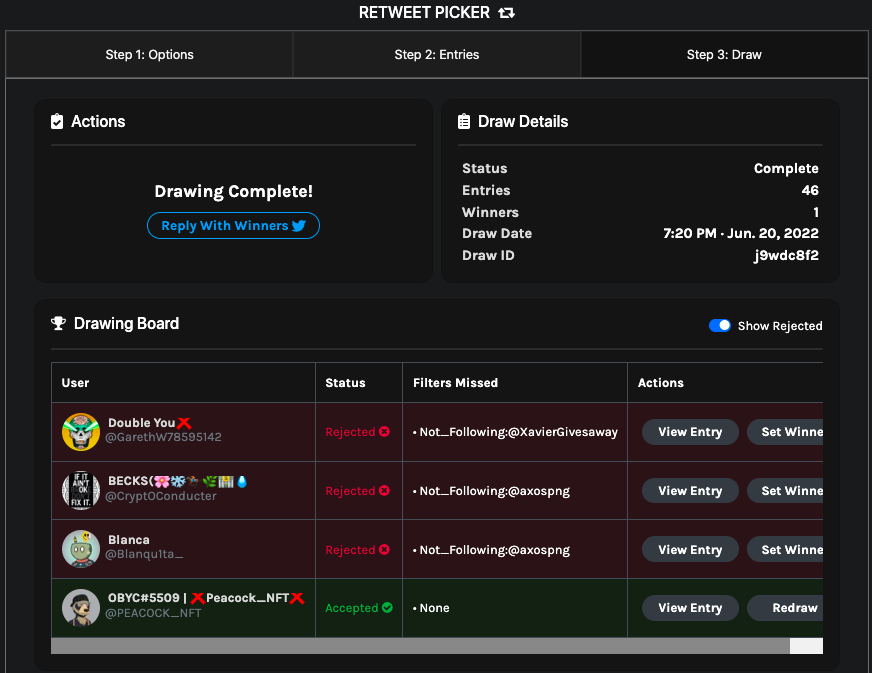Click the @CryptOConducter handle
The image size is (872, 673).
coord(161,496)
